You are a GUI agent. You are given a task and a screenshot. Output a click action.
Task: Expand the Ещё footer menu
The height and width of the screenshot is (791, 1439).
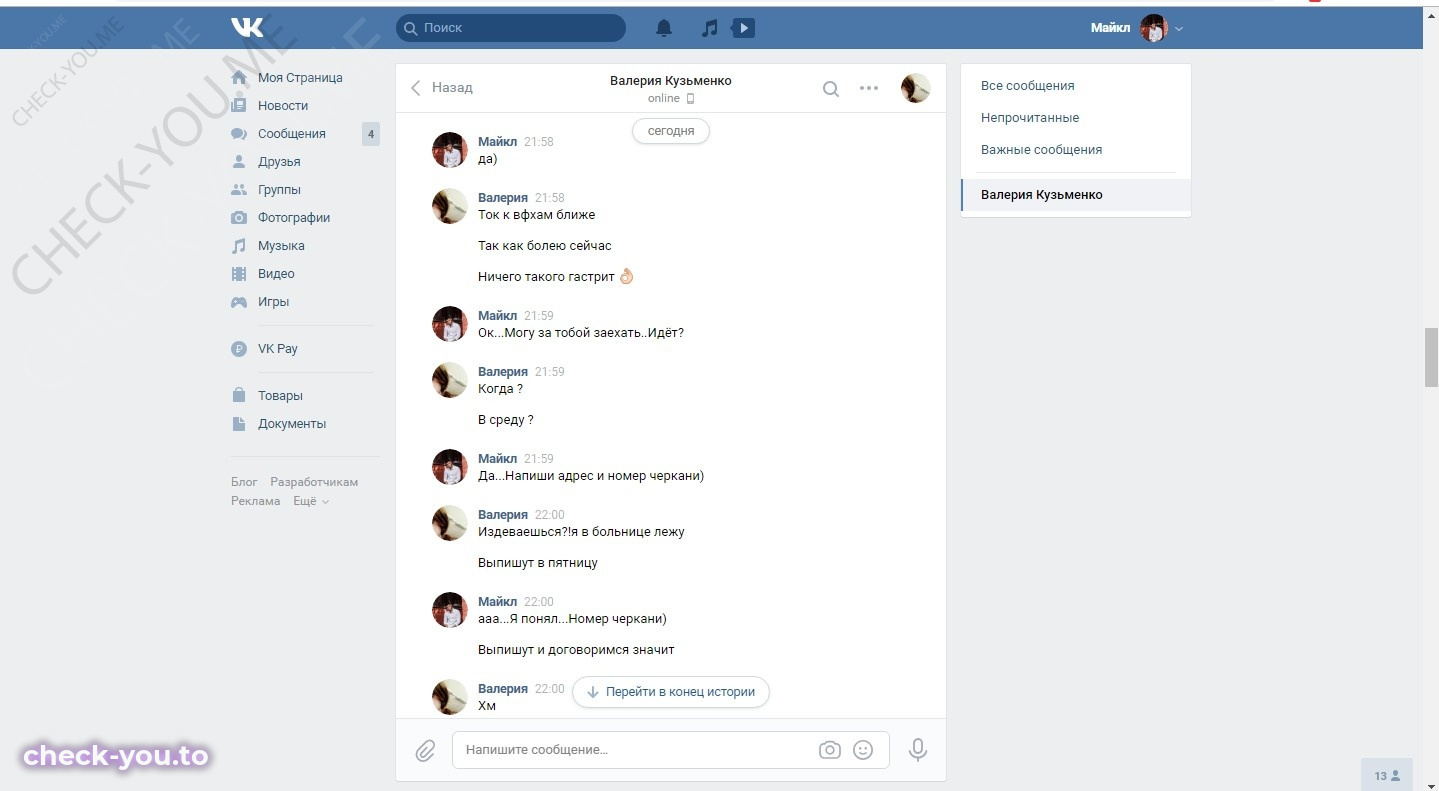tap(311, 501)
